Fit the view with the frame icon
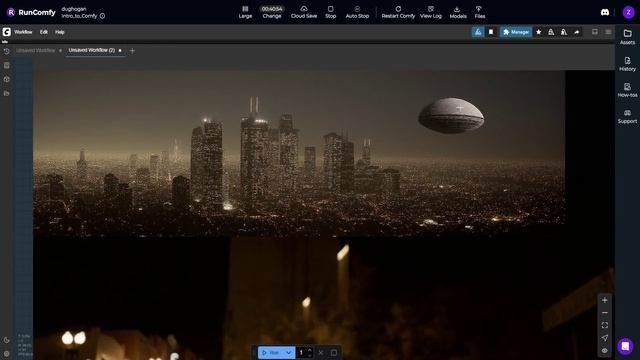Image resolution: width=640 pixels, height=360 pixels. pyautogui.click(x=604, y=325)
